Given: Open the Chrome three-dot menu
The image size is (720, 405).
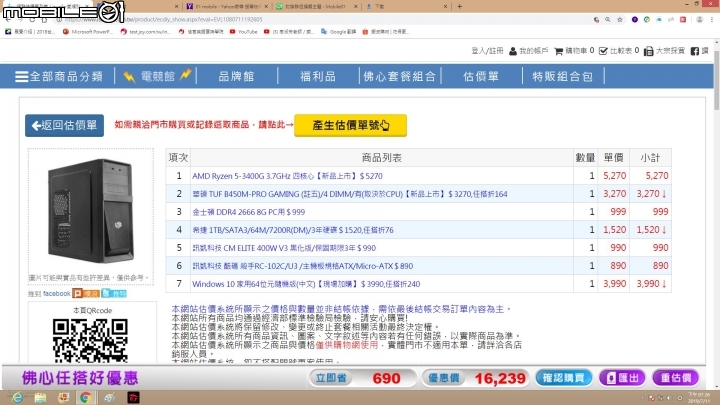Looking at the screenshot, I should (x=712, y=20).
